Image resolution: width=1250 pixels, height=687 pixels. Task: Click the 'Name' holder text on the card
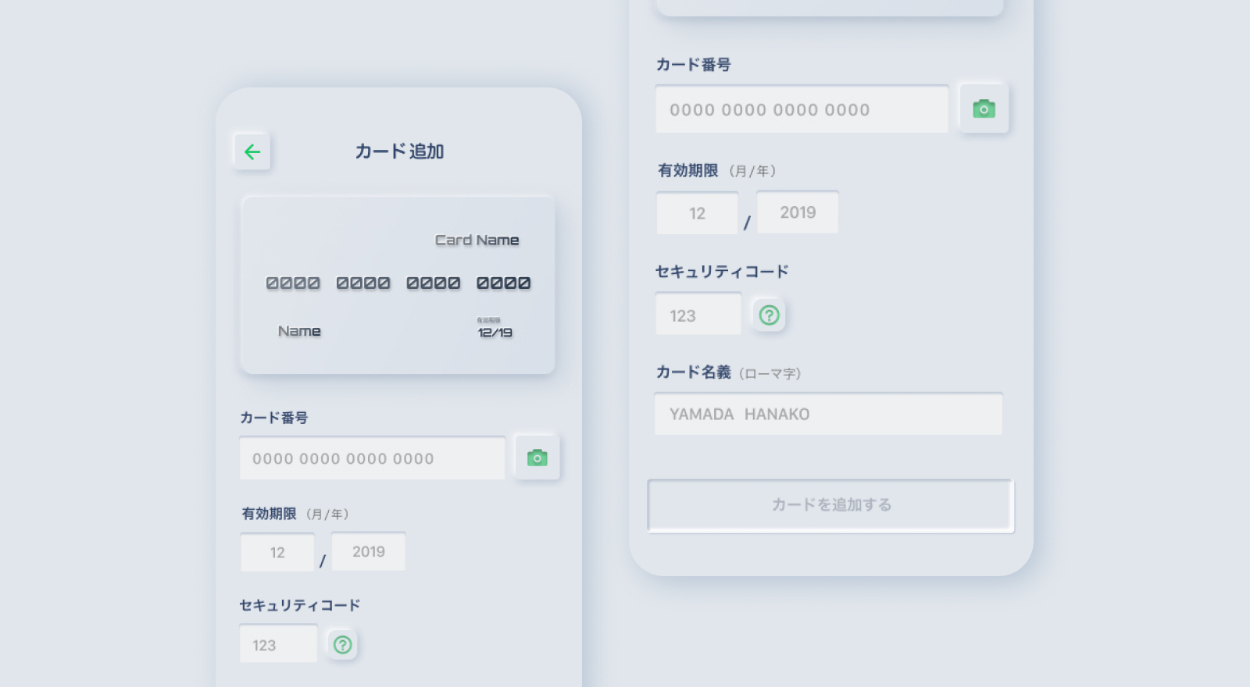[299, 331]
